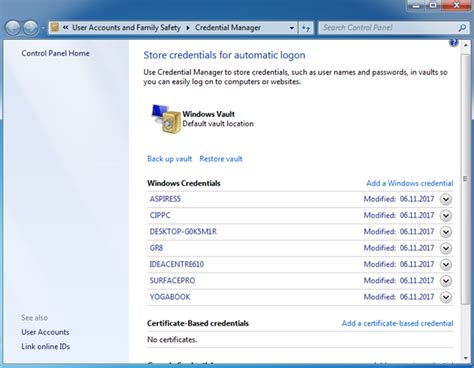The width and height of the screenshot is (474, 368).
Task: Click the address bar folder icon
Action: tap(55, 28)
